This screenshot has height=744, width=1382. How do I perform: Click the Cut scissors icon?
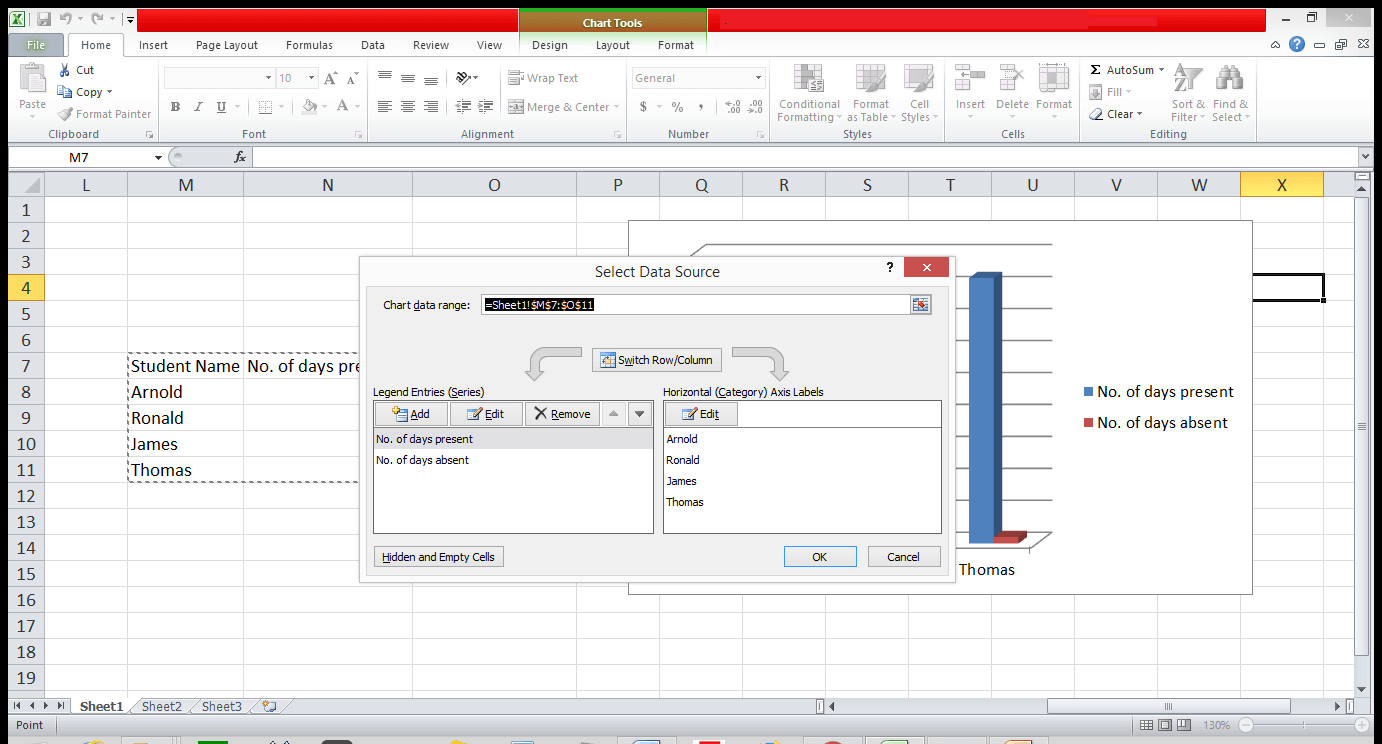coord(65,70)
